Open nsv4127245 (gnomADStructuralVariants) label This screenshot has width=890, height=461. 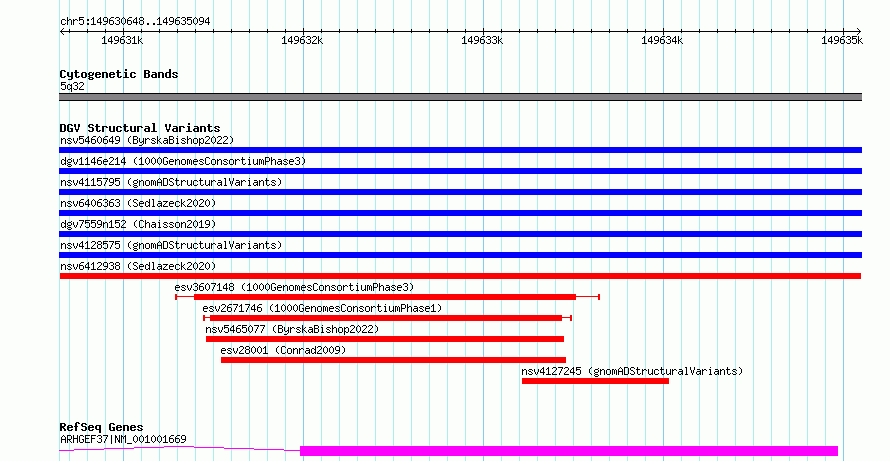(x=632, y=371)
